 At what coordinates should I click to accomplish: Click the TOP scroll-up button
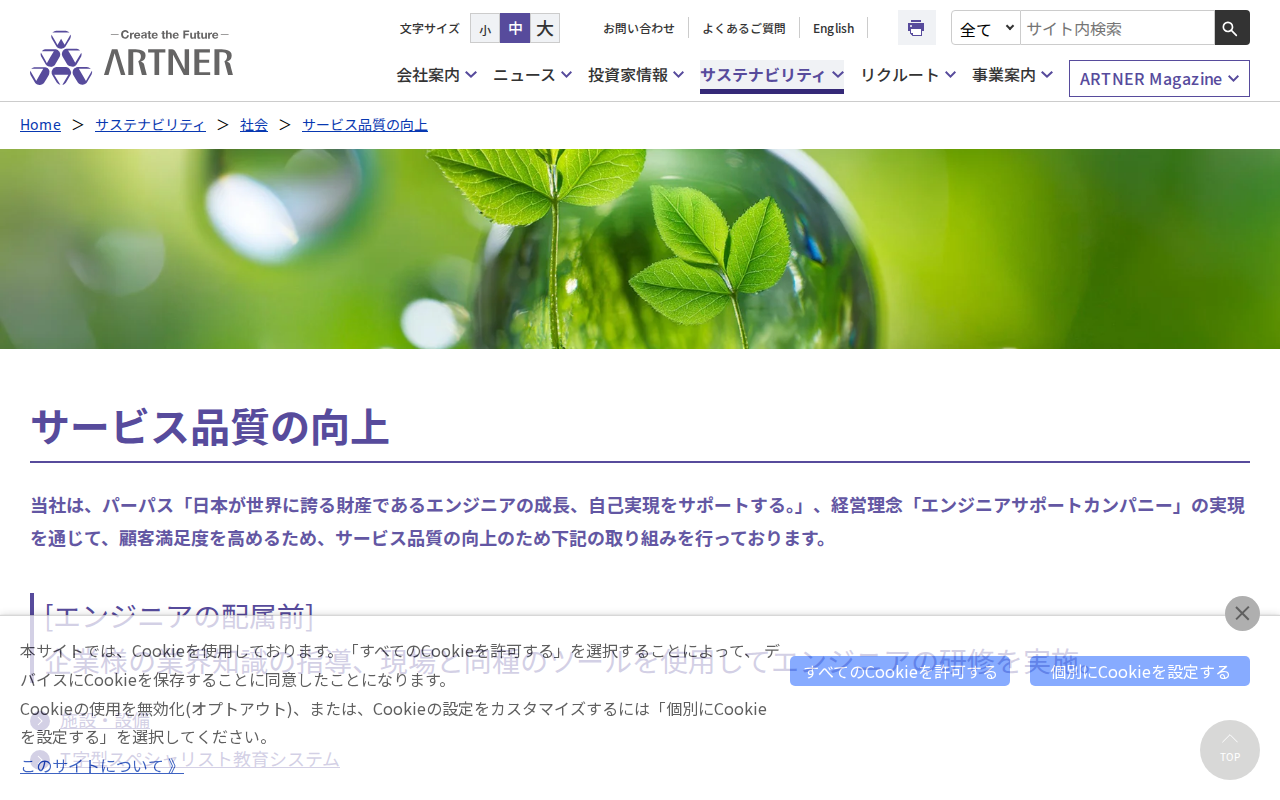click(1230, 750)
